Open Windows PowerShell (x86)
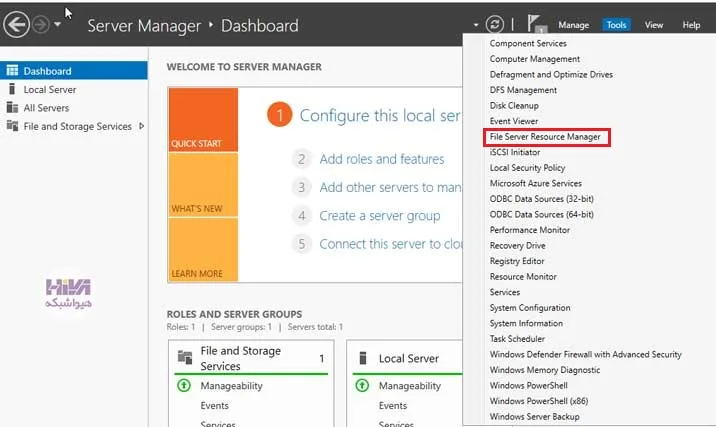This screenshot has height=427, width=716. pyautogui.click(x=539, y=401)
